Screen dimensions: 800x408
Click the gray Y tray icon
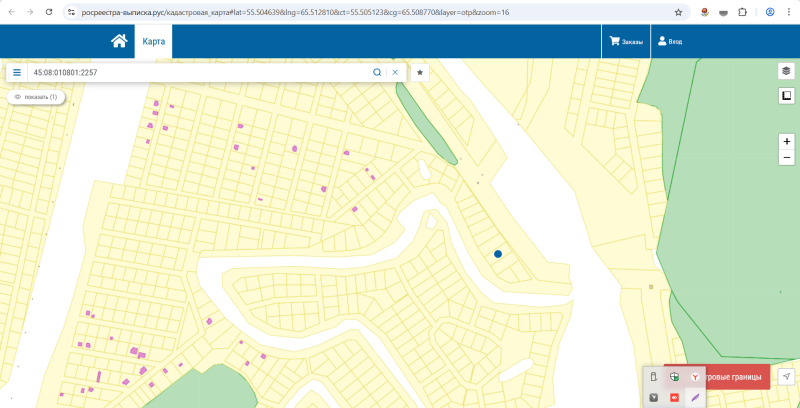click(x=653, y=398)
